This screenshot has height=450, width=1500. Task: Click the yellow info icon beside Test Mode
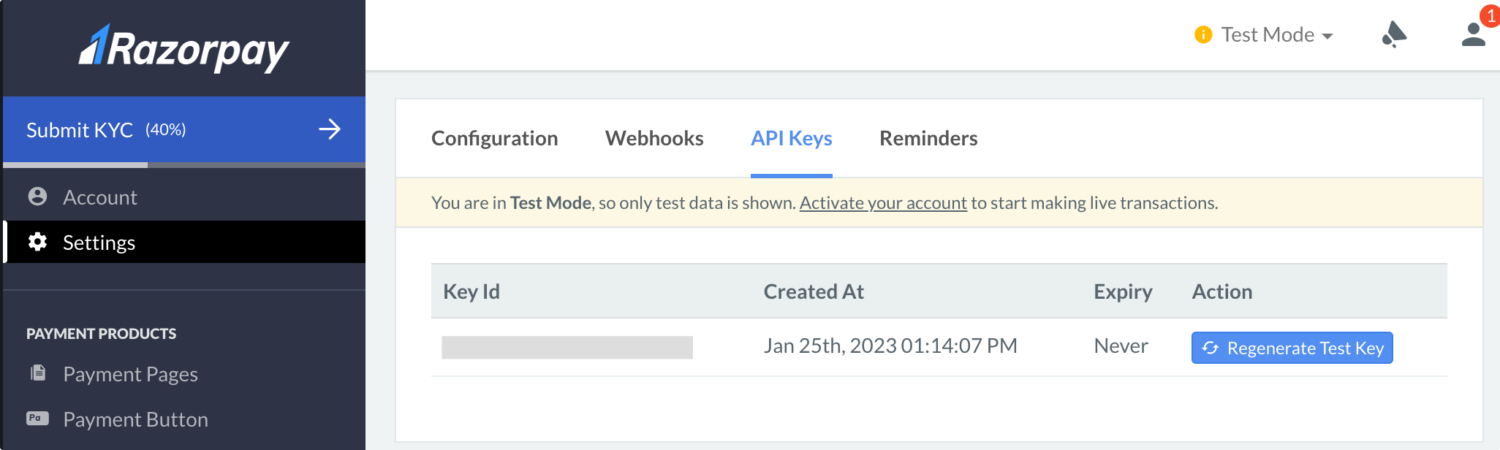(1204, 35)
